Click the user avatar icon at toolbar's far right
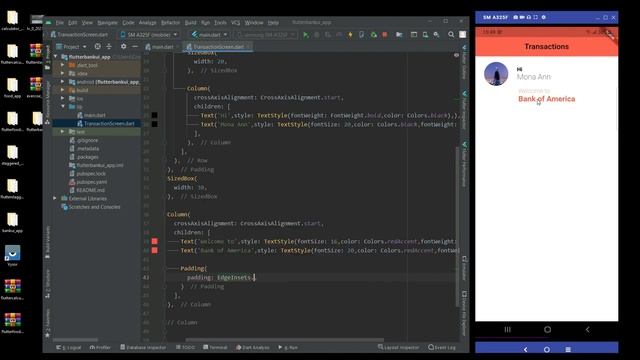The height and width of the screenshot is (360, 640). click(462, 35)
